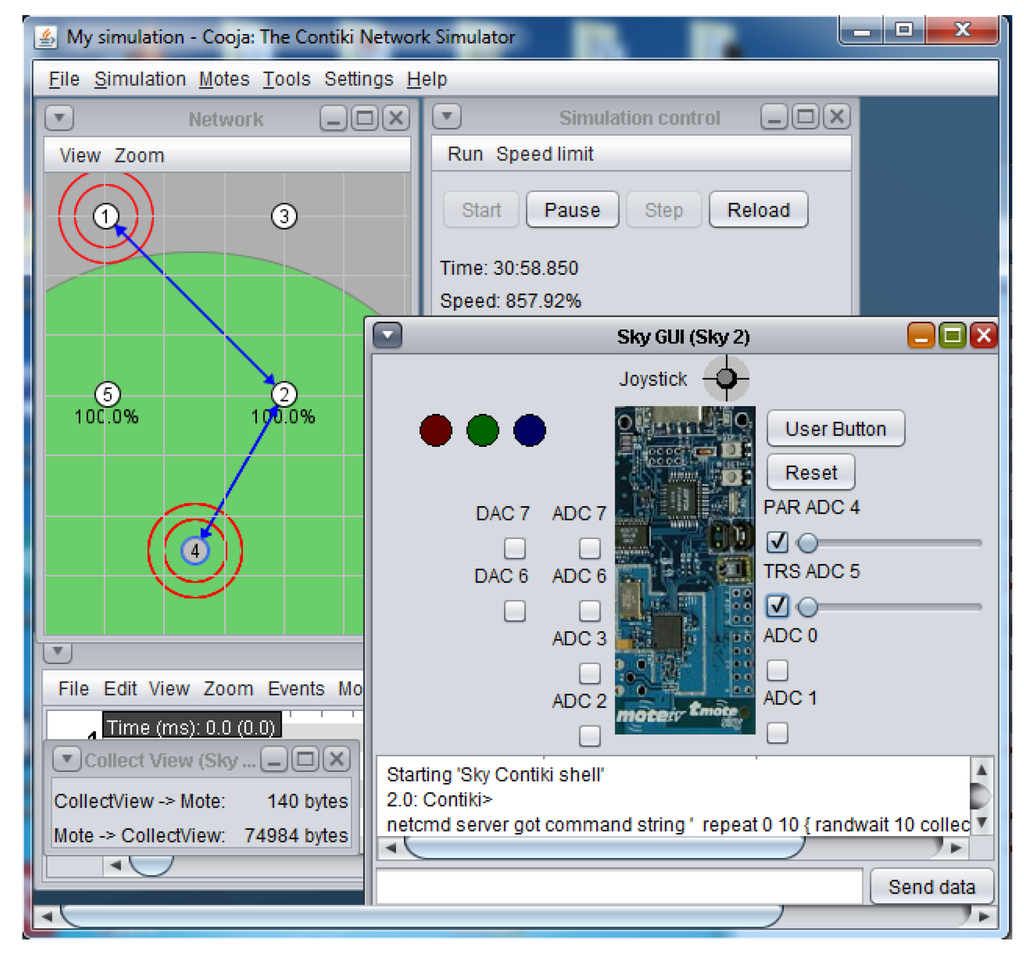Click the Joystick control icon
The image size is (1024, 954).
click(x=726, y=378)
